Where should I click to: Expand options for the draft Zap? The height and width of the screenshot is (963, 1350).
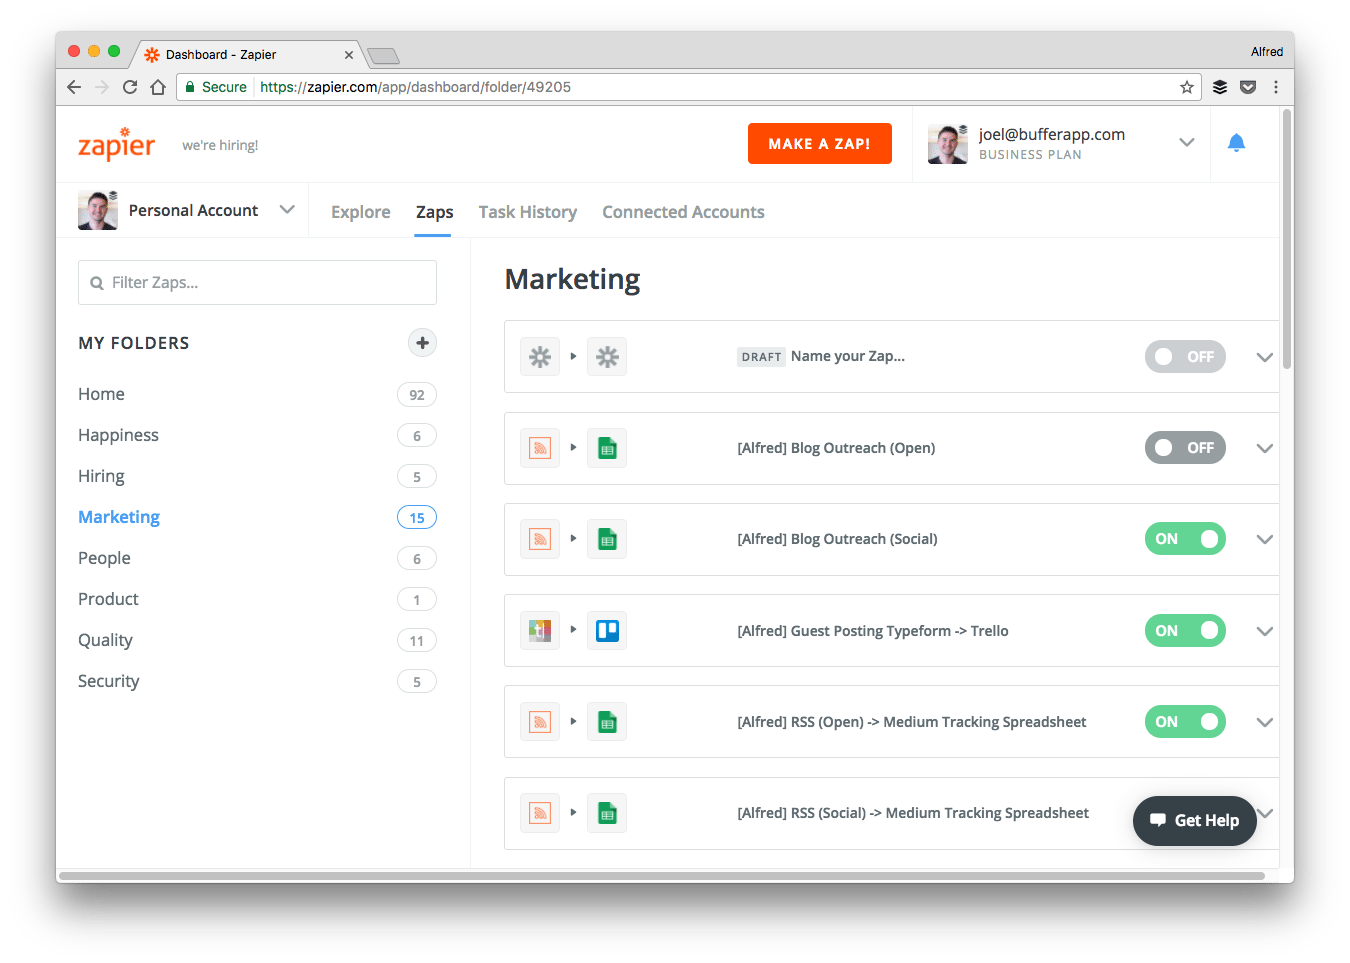click(1264, 357)
